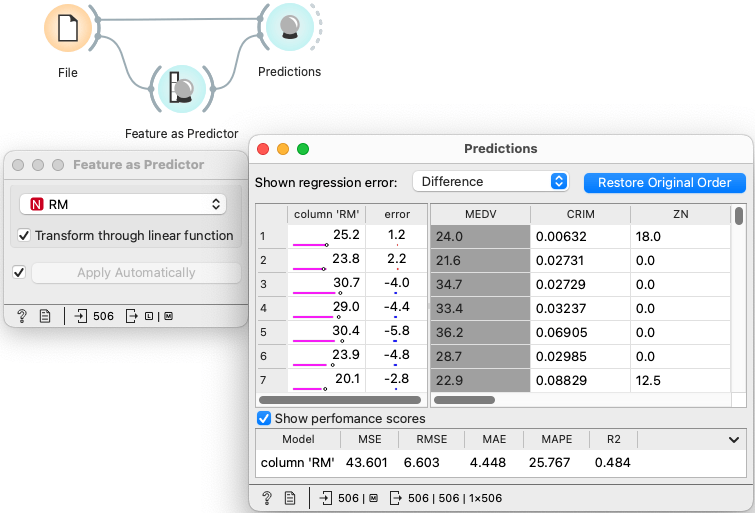The height and width of the screenshot is (513, 755).
Task: Open the RM feature dropdown
Action: [123, 204]
